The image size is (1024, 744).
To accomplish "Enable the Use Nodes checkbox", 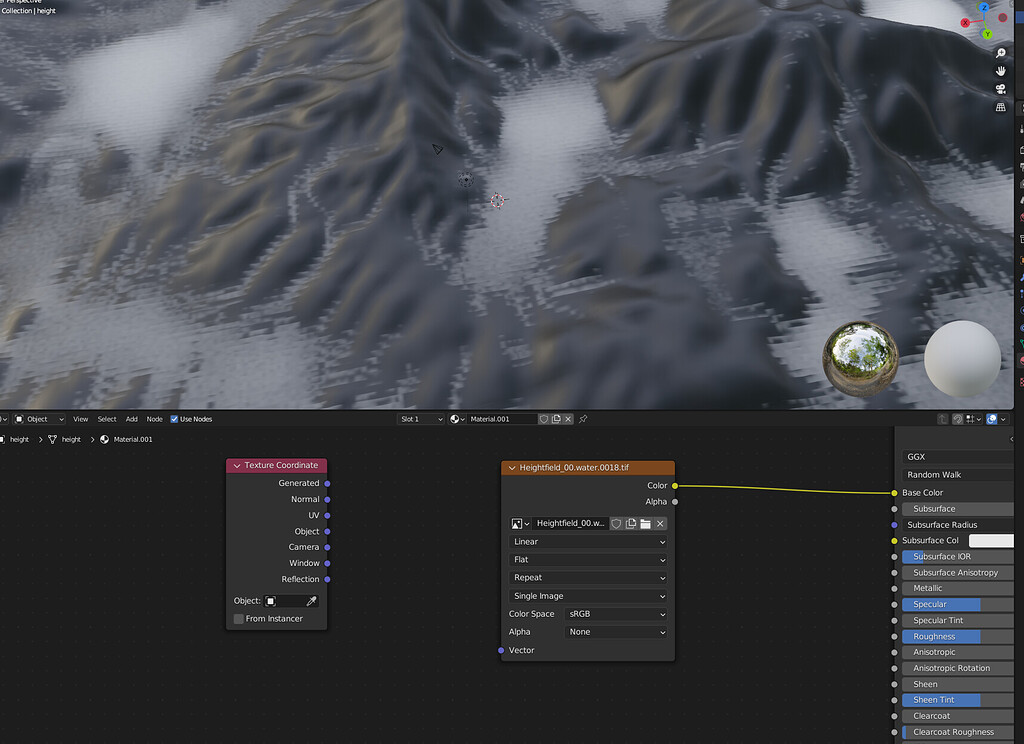I will 176,419.
